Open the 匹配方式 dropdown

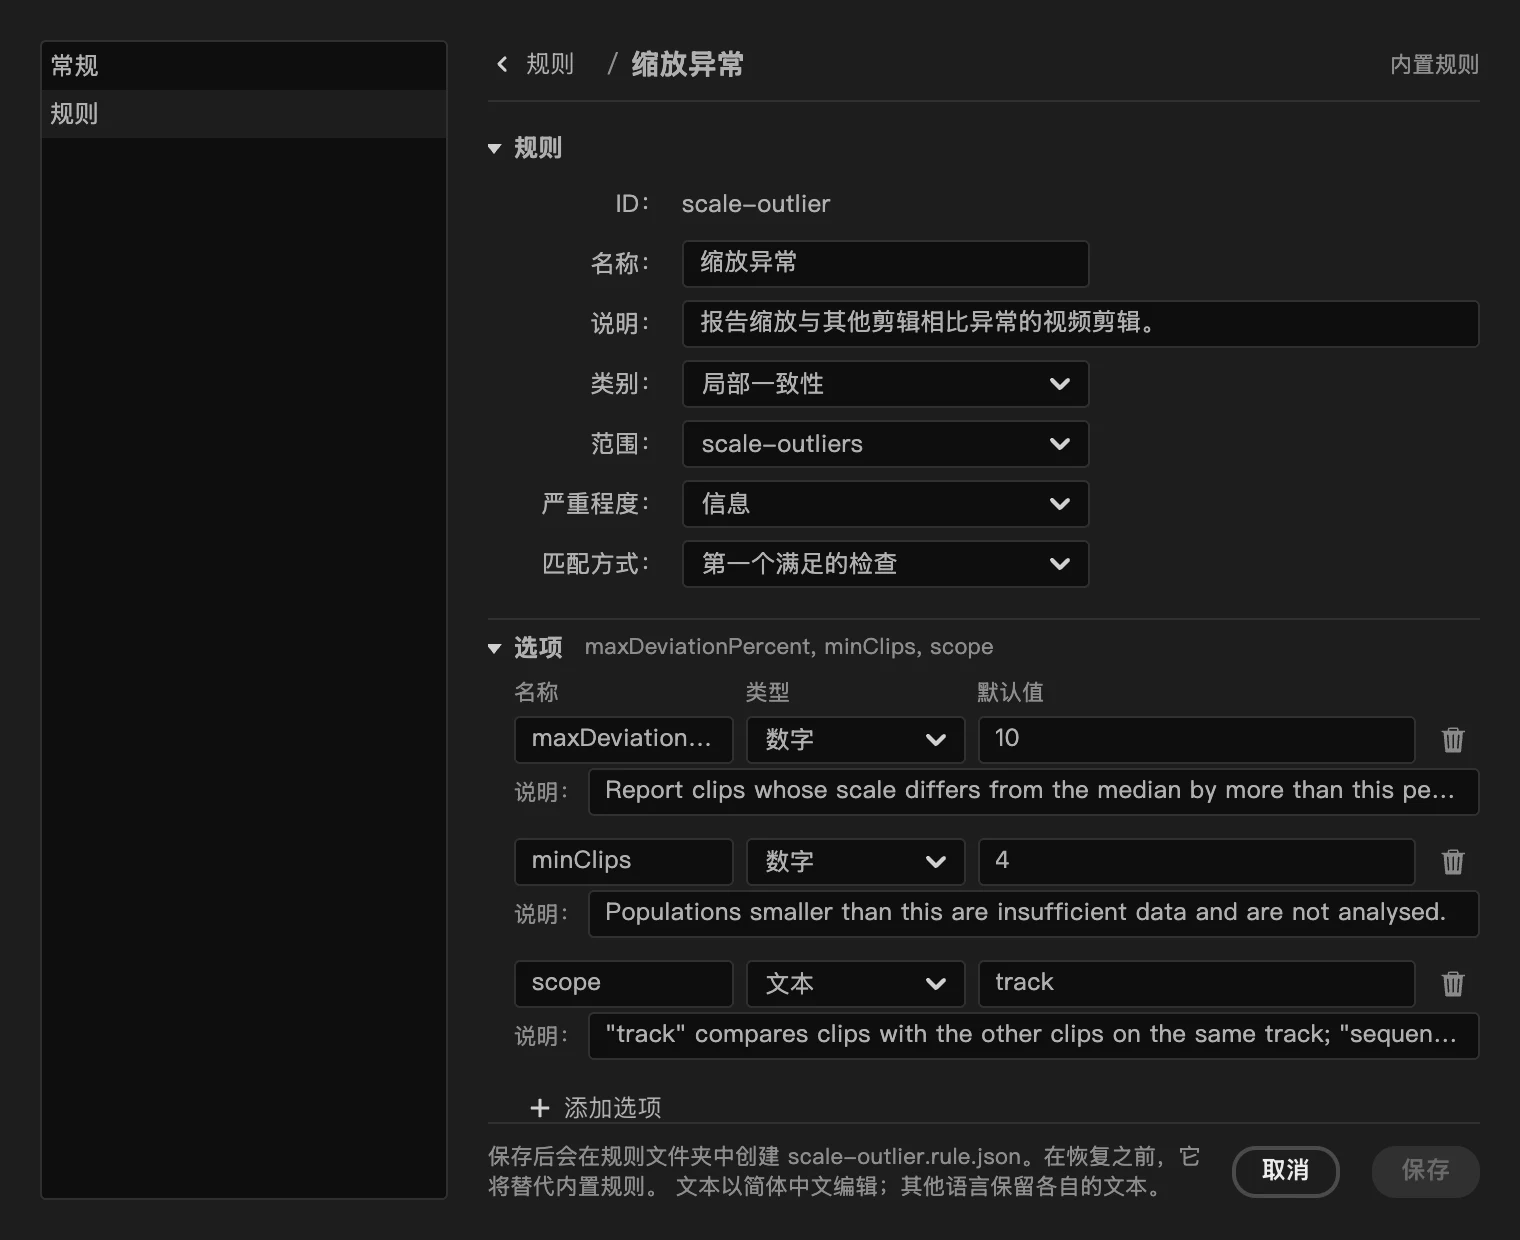(885, 564)
